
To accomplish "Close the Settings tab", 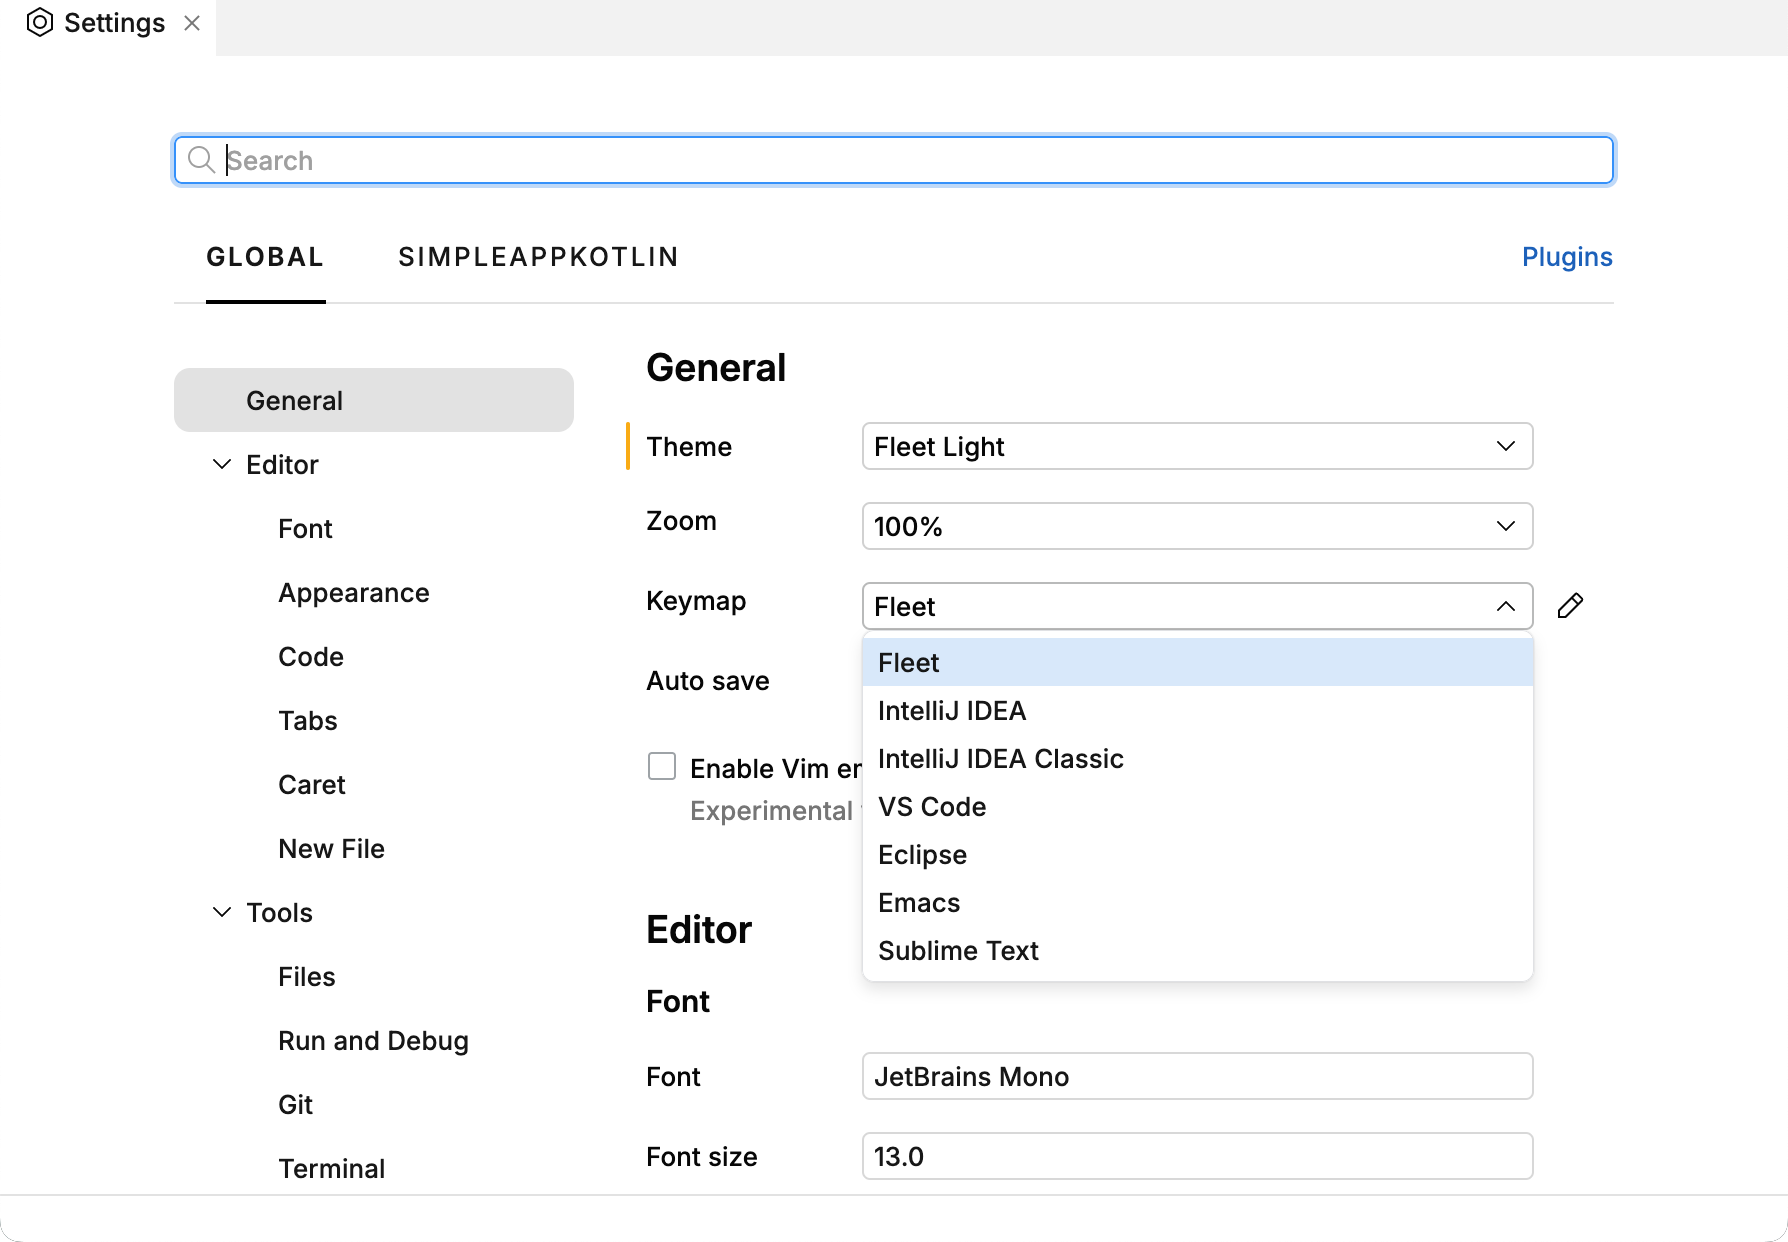I will pos(192,23).
